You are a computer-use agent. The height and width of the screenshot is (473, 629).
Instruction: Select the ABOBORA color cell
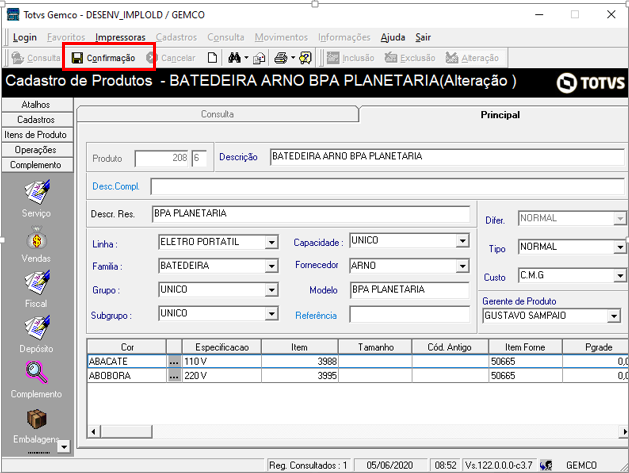coord(127,376)
